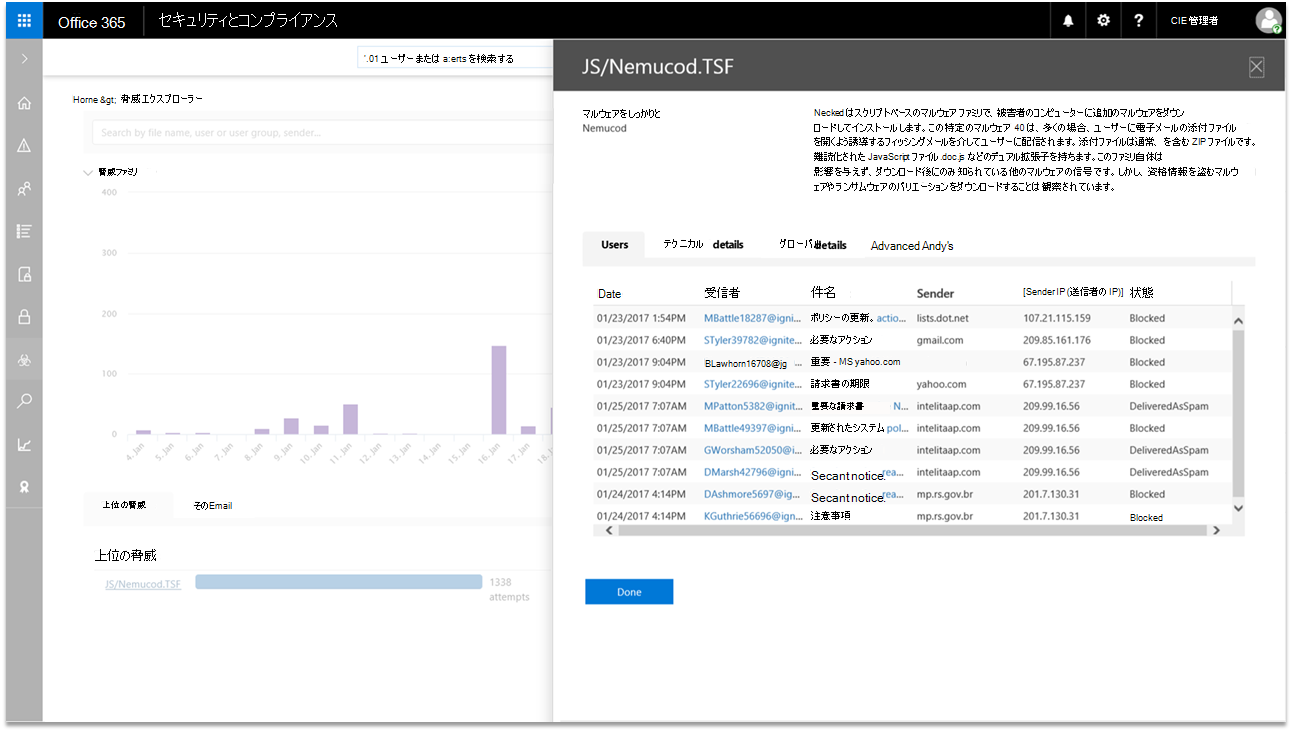Sort by the Date column header
Screen dimensions: 1292x732
[609, 294]
